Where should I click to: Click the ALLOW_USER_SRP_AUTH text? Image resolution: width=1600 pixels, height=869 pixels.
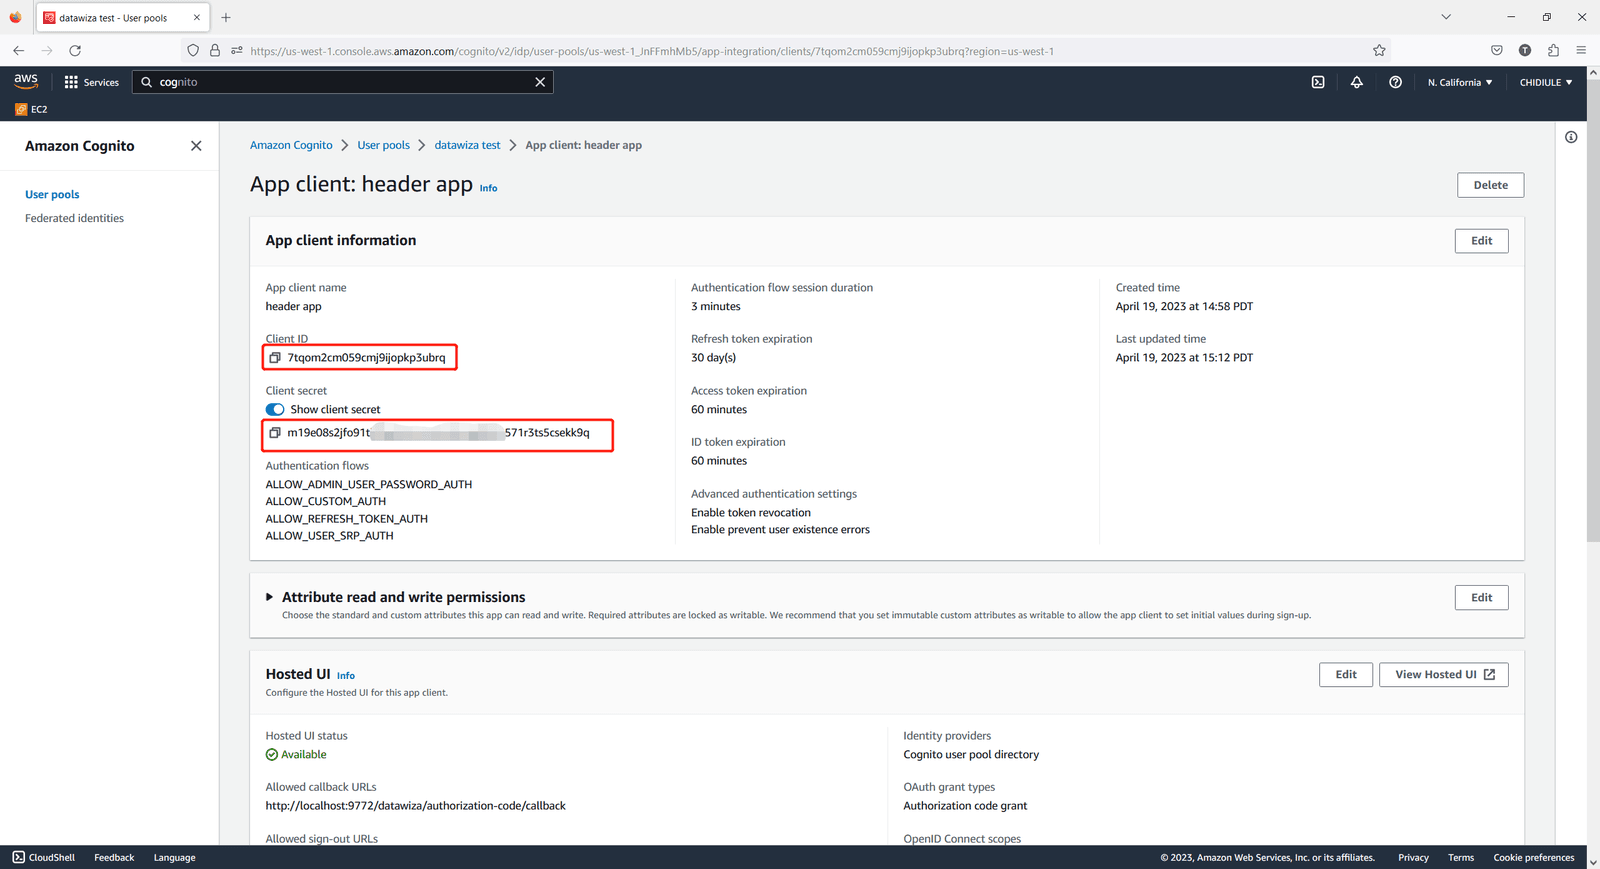pos(329,536)
